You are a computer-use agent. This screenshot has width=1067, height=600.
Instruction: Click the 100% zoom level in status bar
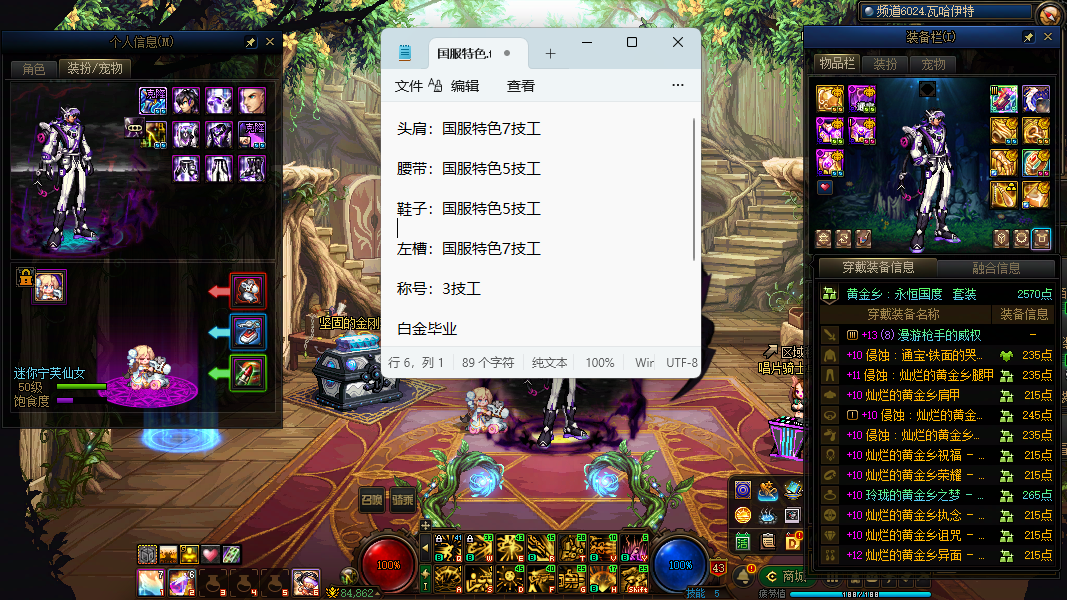pos(600,362)
